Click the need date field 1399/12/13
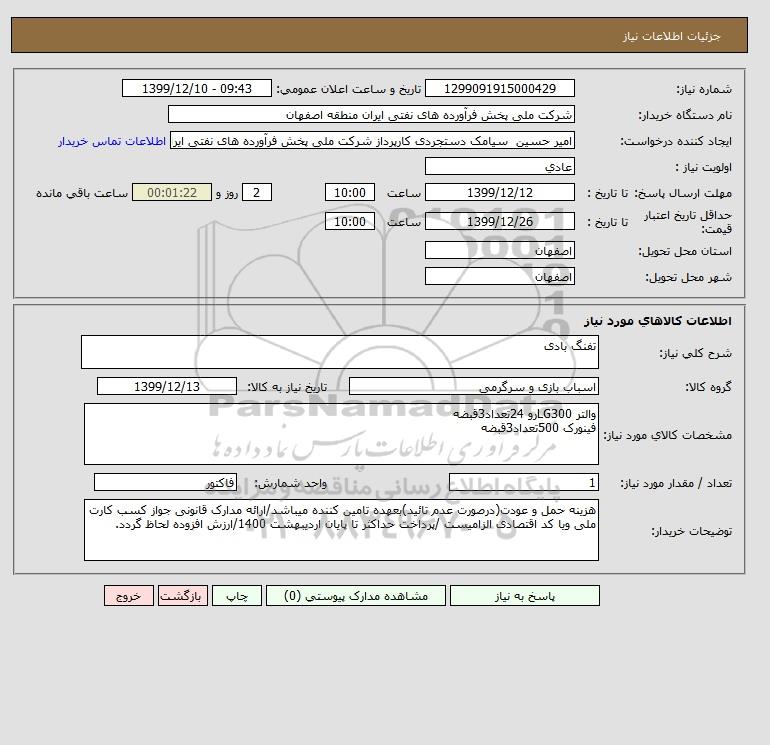 click(167, 386)
